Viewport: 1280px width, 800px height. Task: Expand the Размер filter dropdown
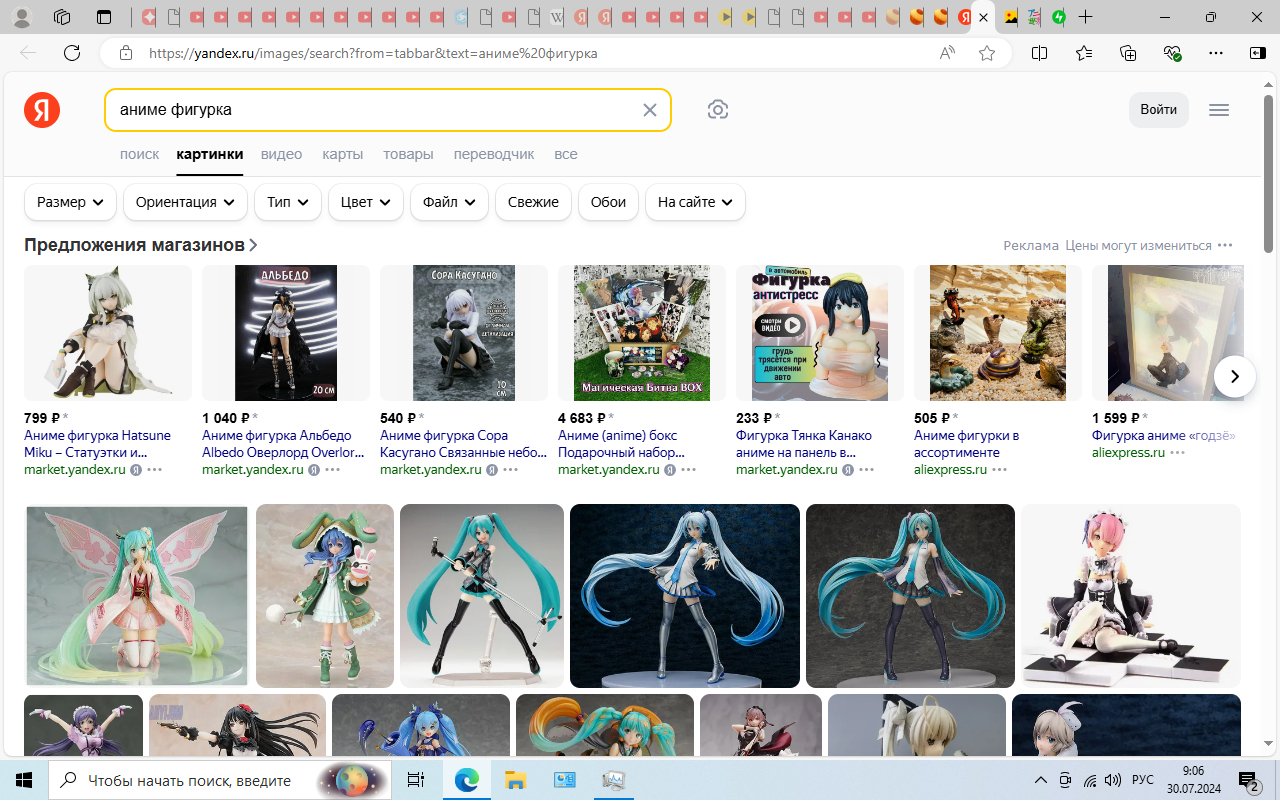pyautogui.click(x=70, y=202)
